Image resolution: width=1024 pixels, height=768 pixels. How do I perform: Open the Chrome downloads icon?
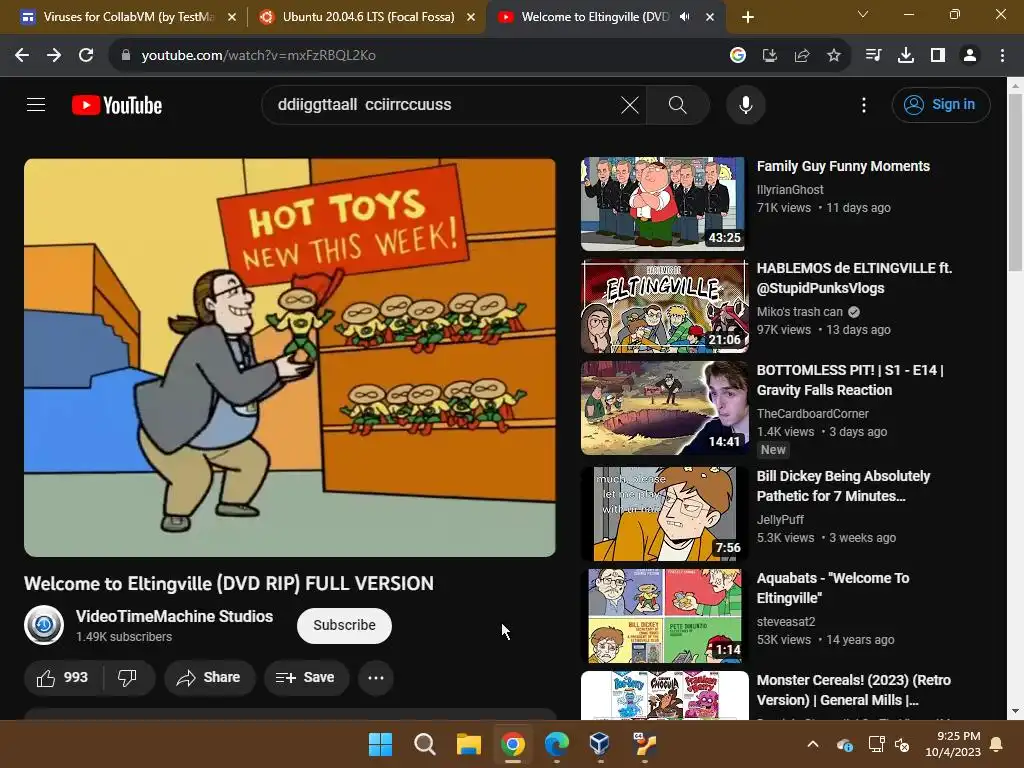click(x=906, y=56)
